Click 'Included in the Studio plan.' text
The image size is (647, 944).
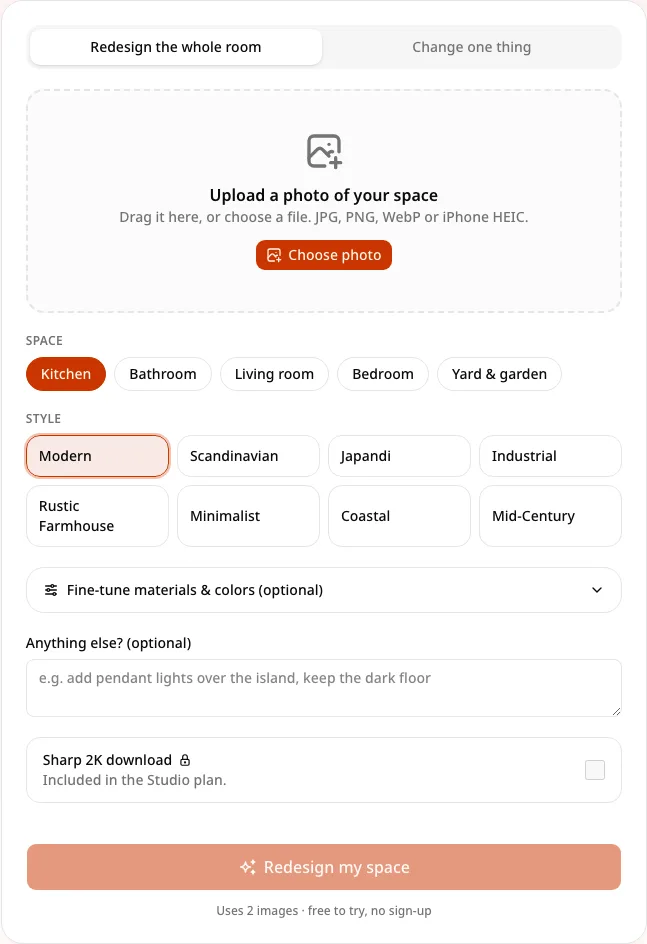pyautogui.click(x=134, y=780)
